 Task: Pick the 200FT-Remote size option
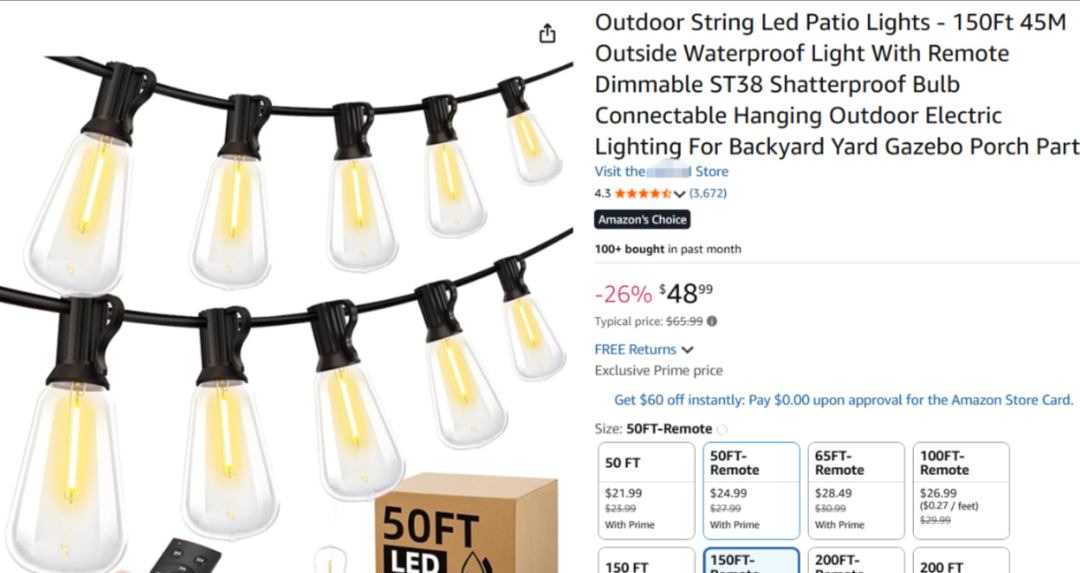click(855, 562)
